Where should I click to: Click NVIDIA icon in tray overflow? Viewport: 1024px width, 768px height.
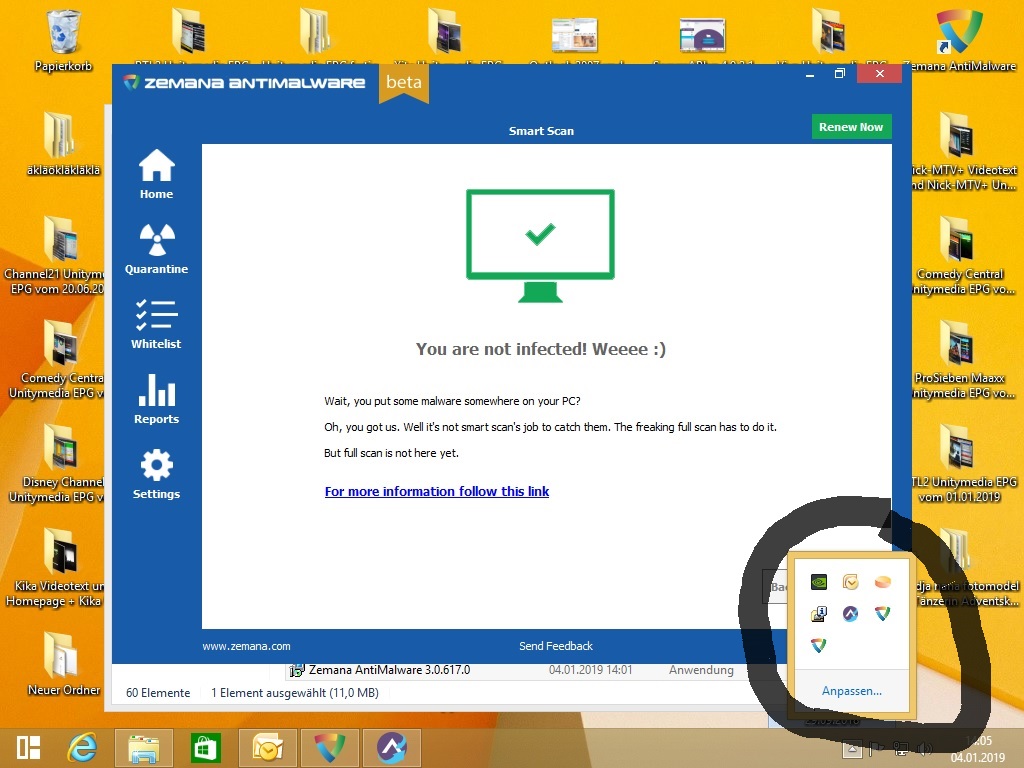[x=818, y=581]
